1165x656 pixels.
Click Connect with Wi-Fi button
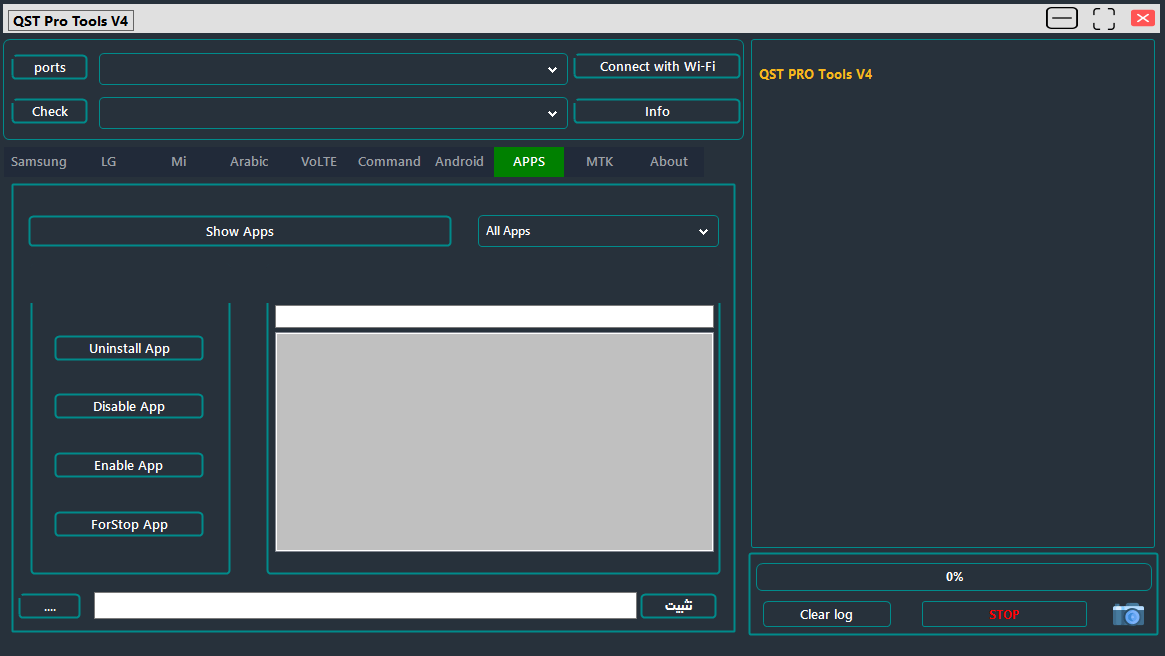coord(657,67)
